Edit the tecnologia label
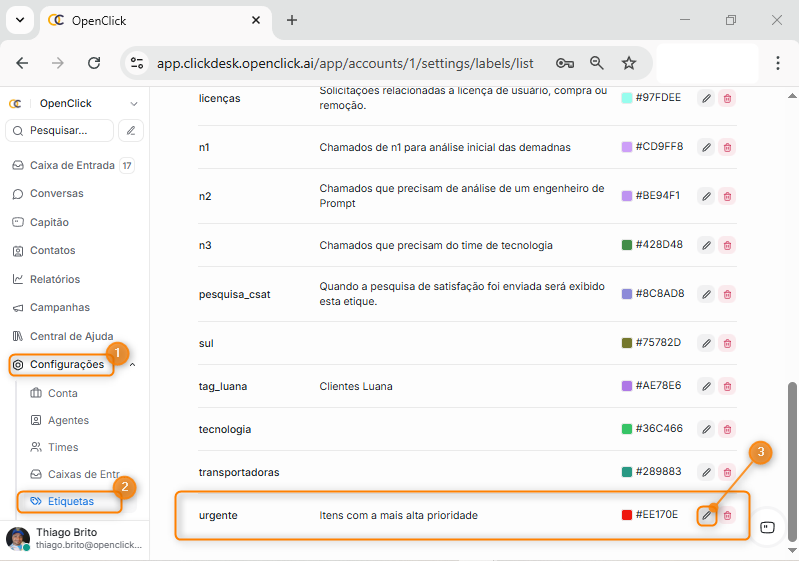This screenshot has height=561, width=799. coord(706,429)
